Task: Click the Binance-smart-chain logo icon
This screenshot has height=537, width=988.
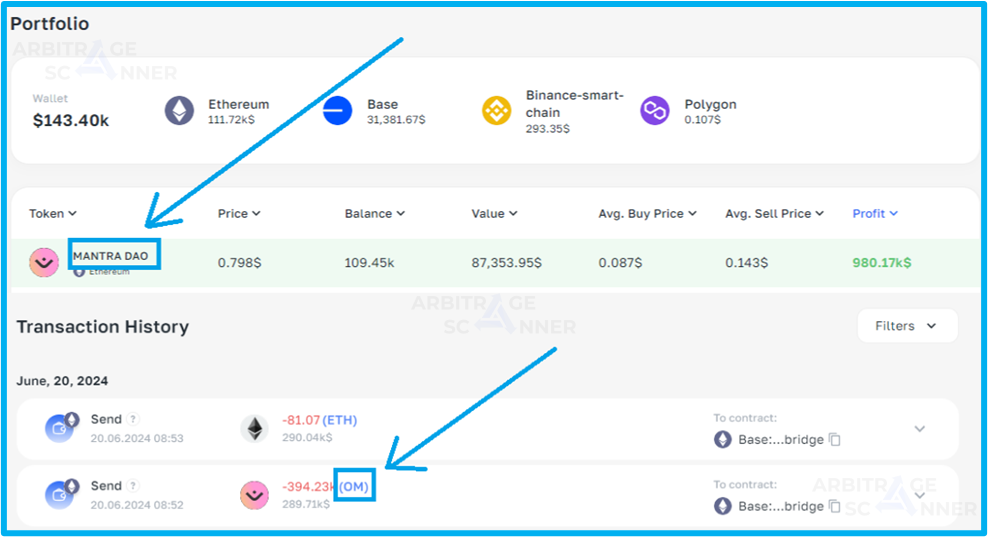Action: pyautogui.click(x=497, y=112)
